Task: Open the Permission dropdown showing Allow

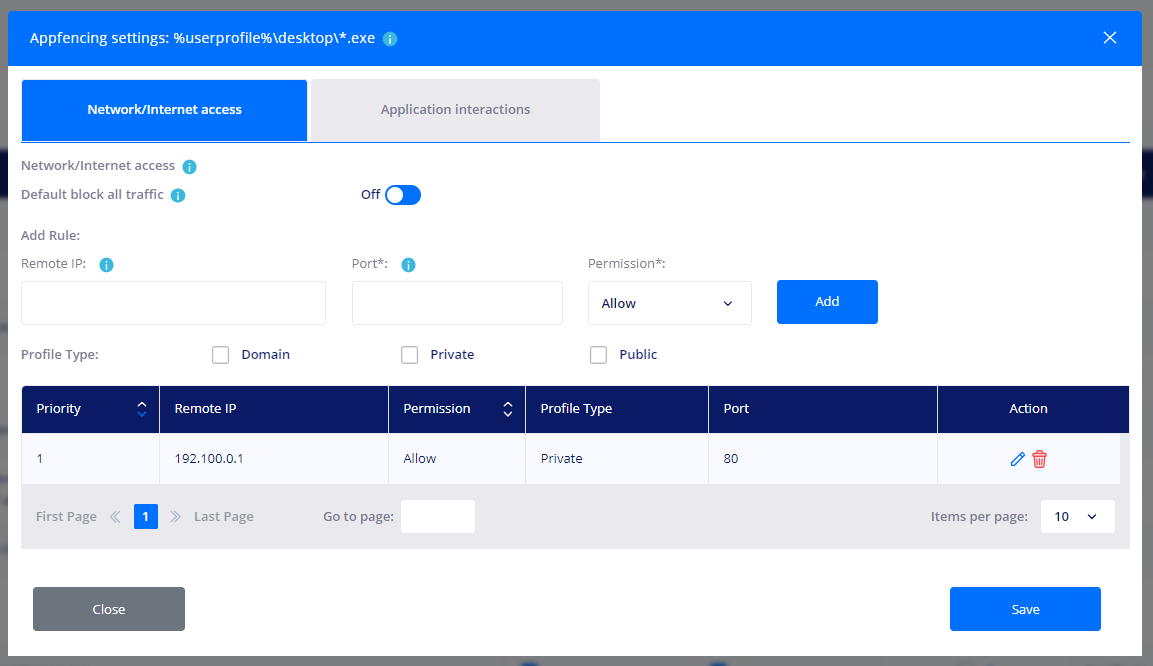Action: pyautogui.click(x=669, y=303)
